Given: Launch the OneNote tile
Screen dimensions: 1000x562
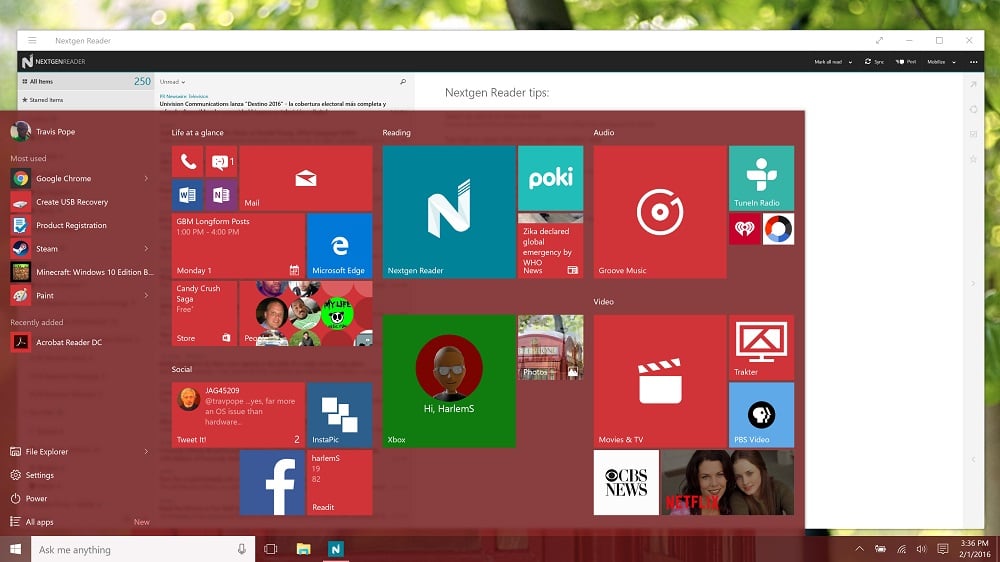Looking at the screenshot, I should pyautogui.click(x=221, y=195).
